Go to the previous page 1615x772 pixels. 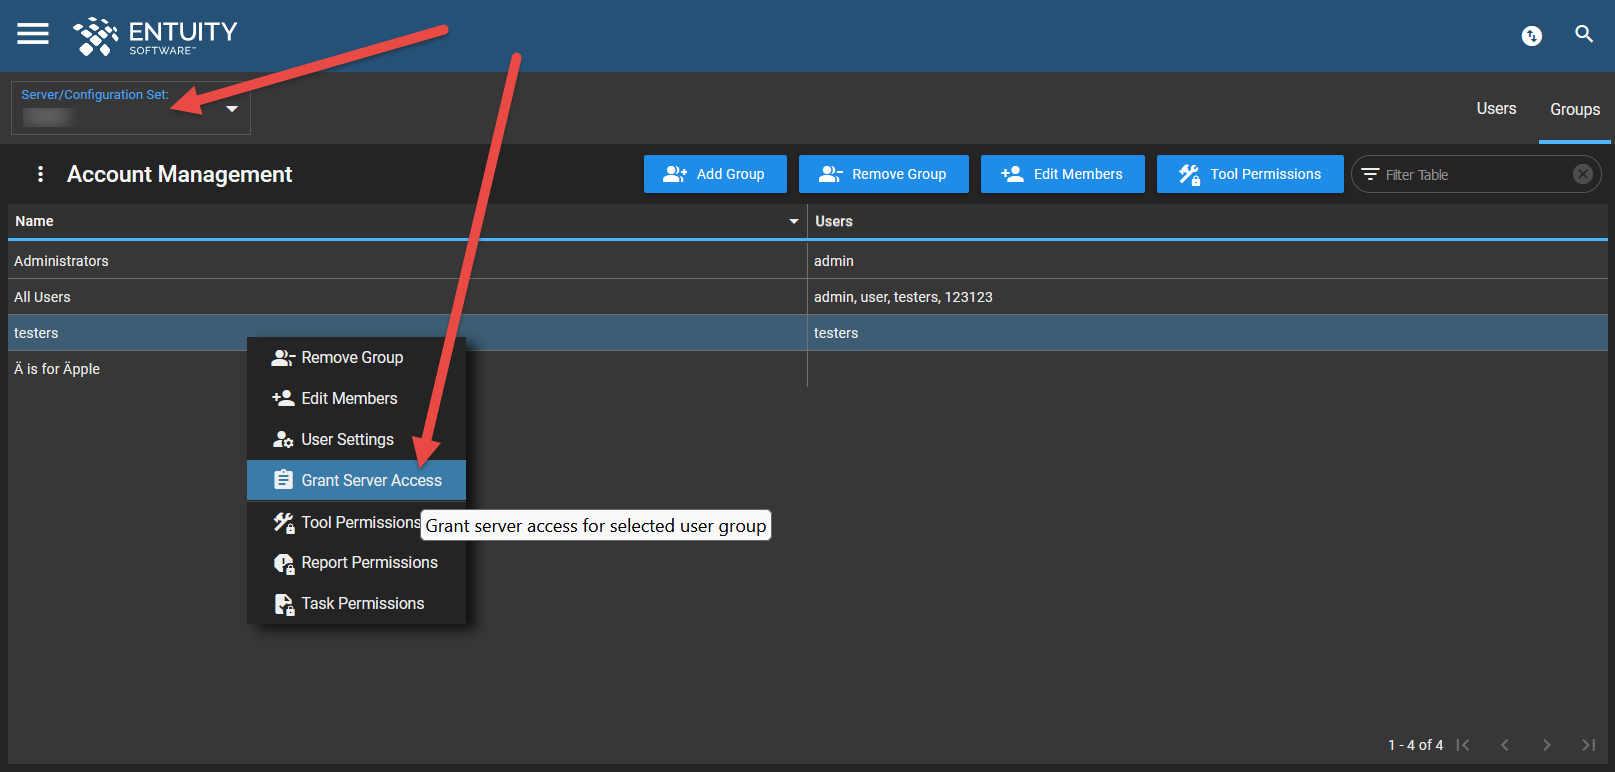[1505, 745]
